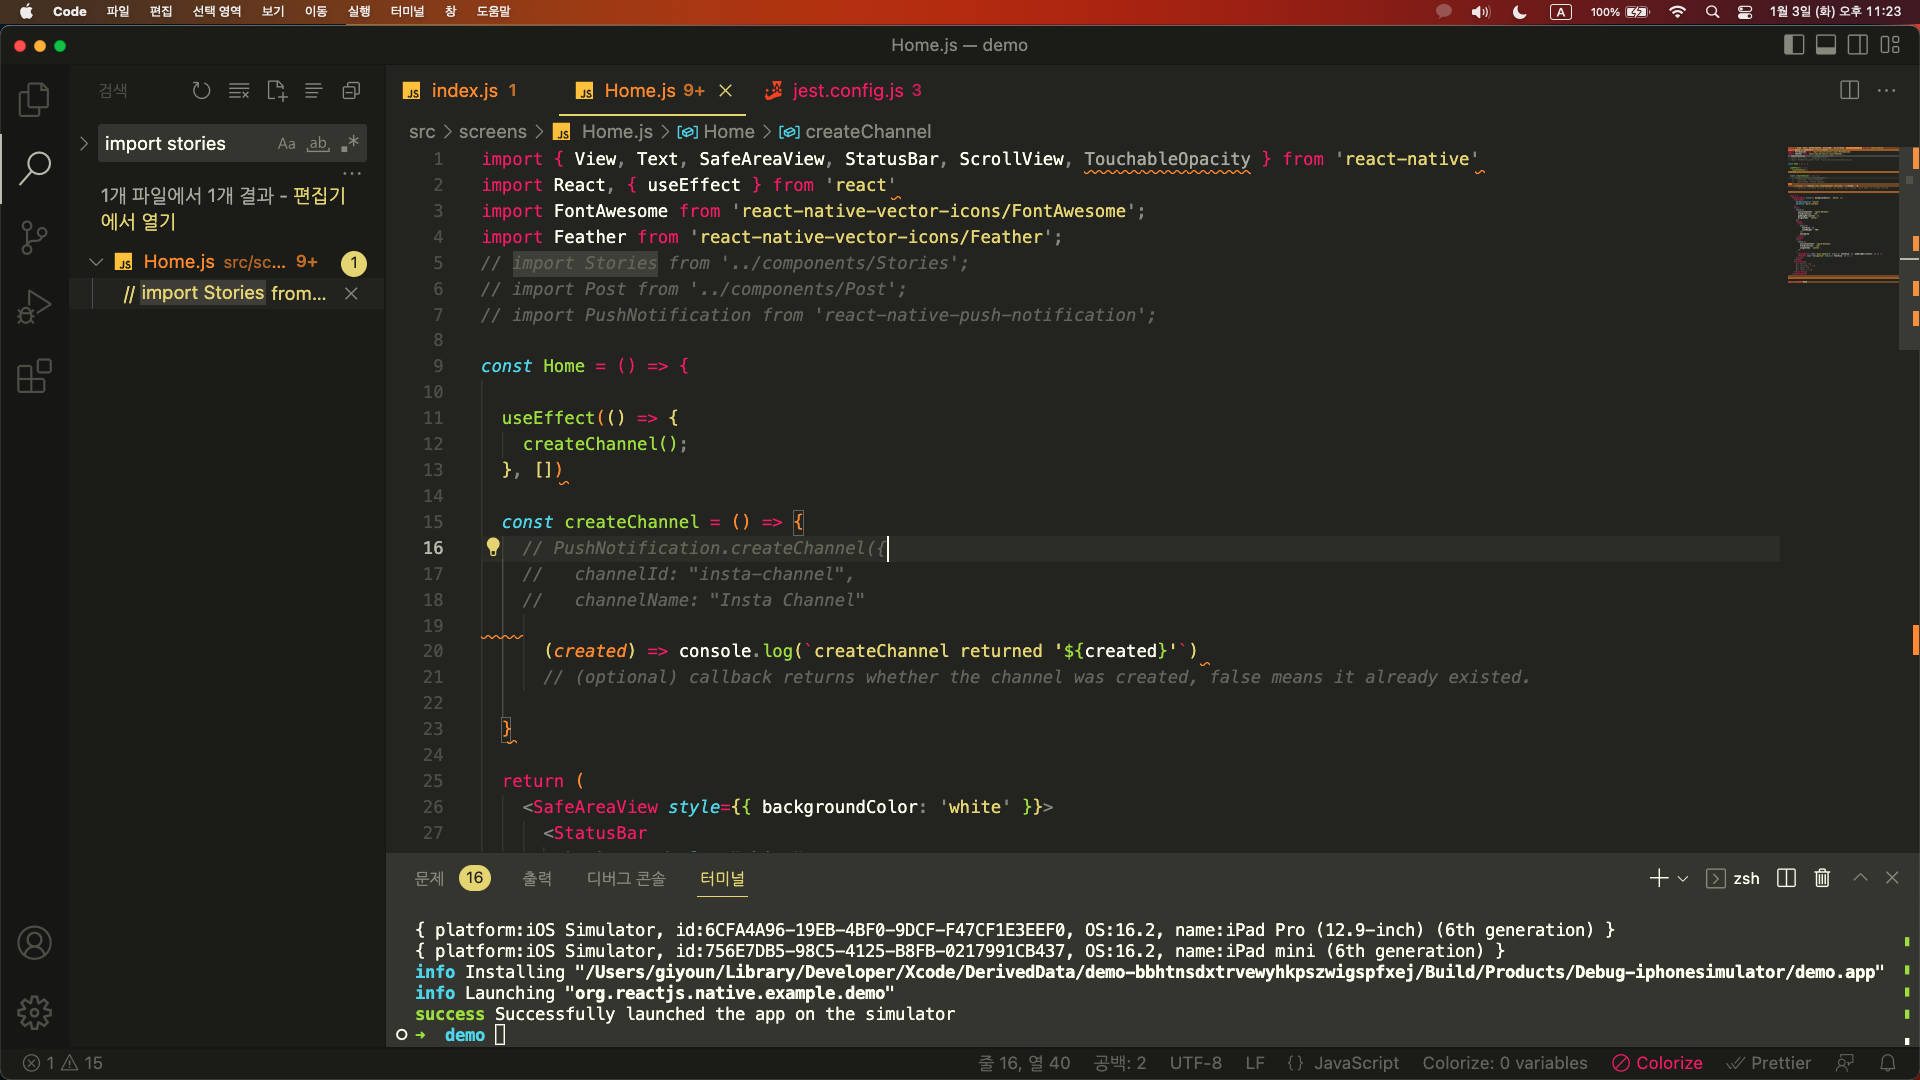Image resolution: width=1920 pixels, height=1080 pixels.
Task: Open the 디버그 콘솔 panel tab
Action: pyautogui.click(x=626, y=878)
